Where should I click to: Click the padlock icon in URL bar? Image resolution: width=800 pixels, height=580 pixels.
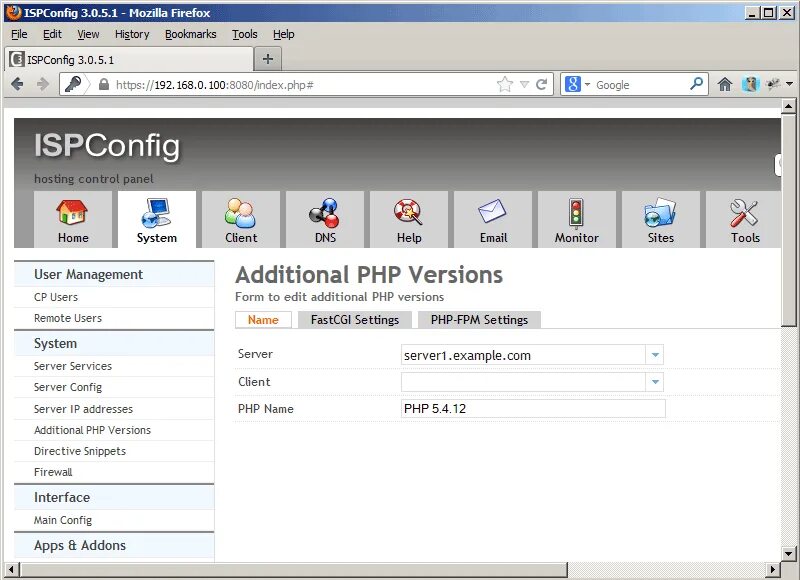[104, 84]
